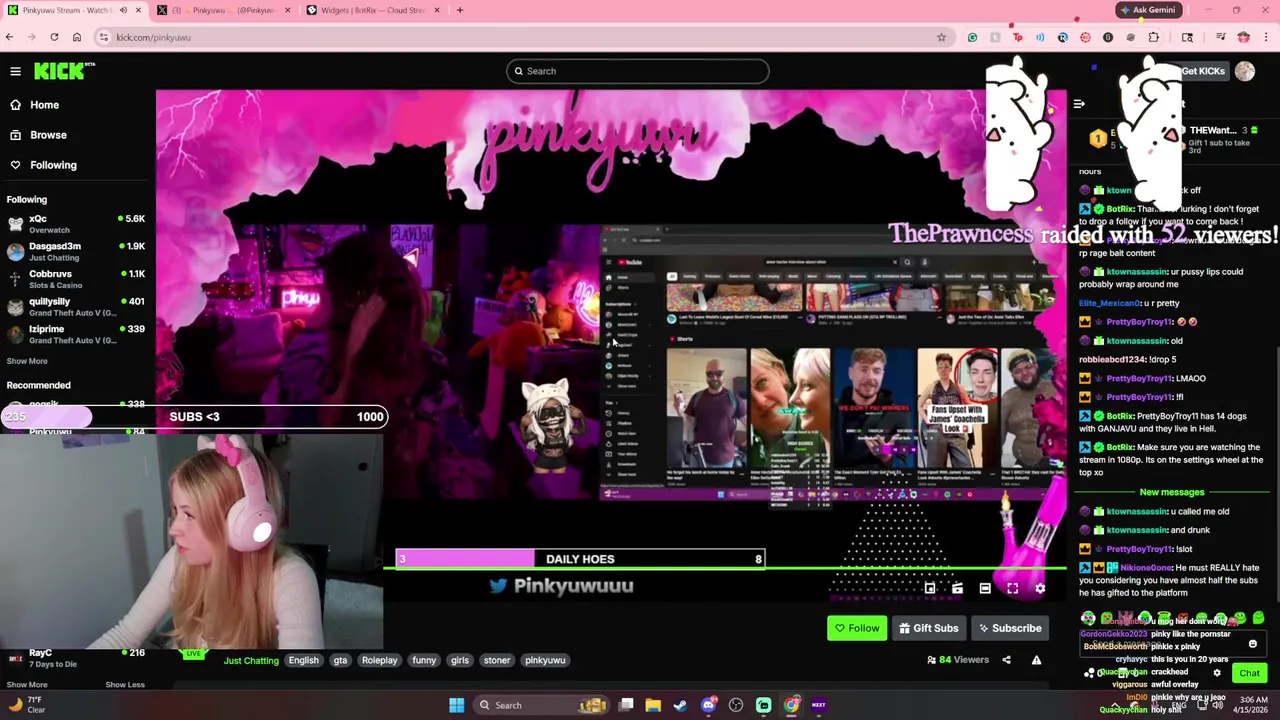1280x720 pixels.
Task: Click the Kick search field
Action: pyautogui.click(x=637, y=71)
